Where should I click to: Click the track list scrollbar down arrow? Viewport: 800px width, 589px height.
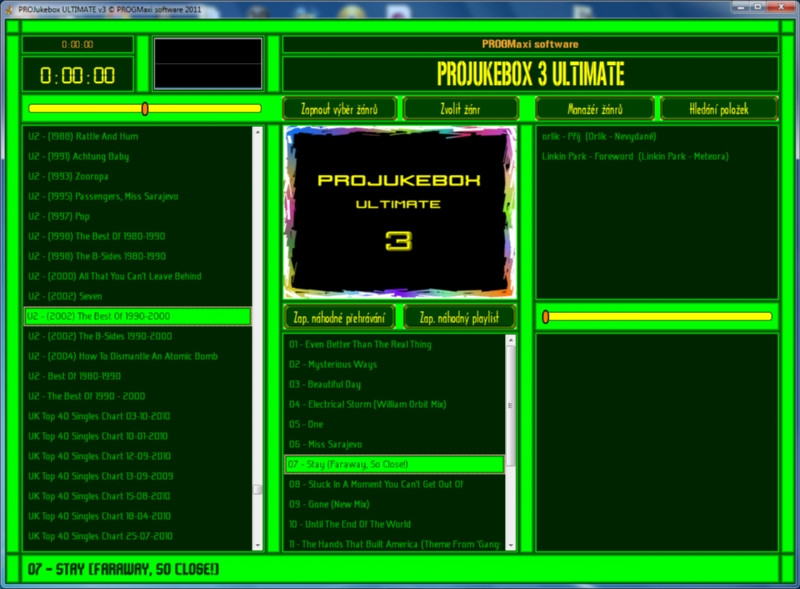[x=511, y=546]
